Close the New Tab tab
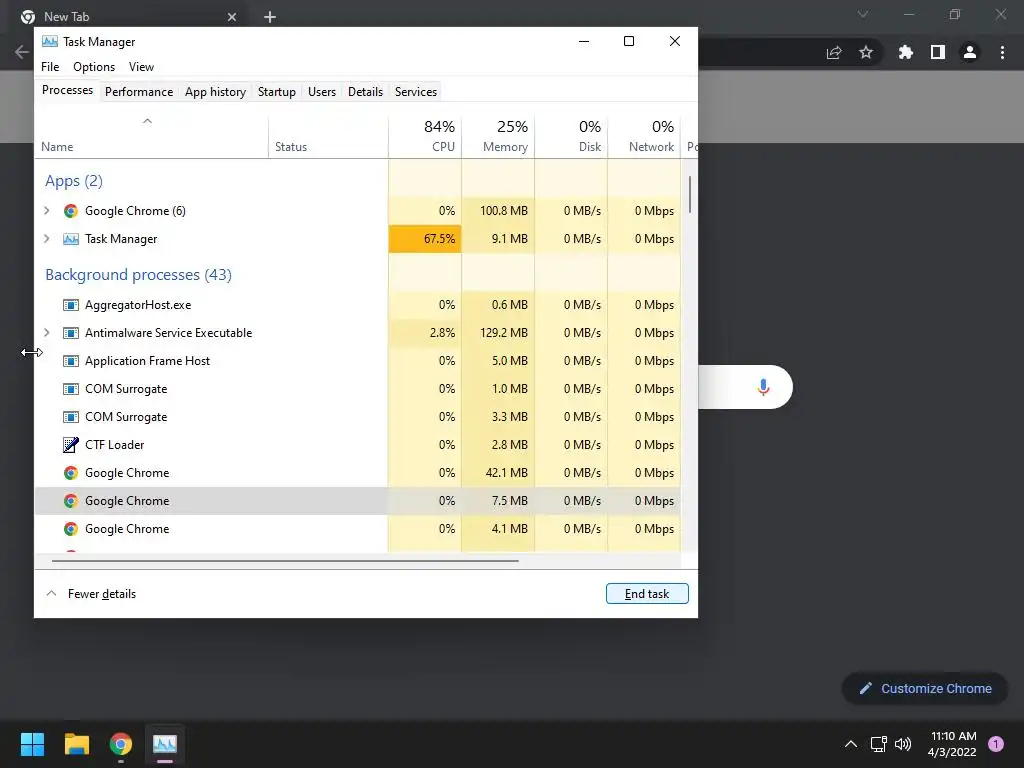Screen dimensions: 1024x768 click(x=232, y=17)
